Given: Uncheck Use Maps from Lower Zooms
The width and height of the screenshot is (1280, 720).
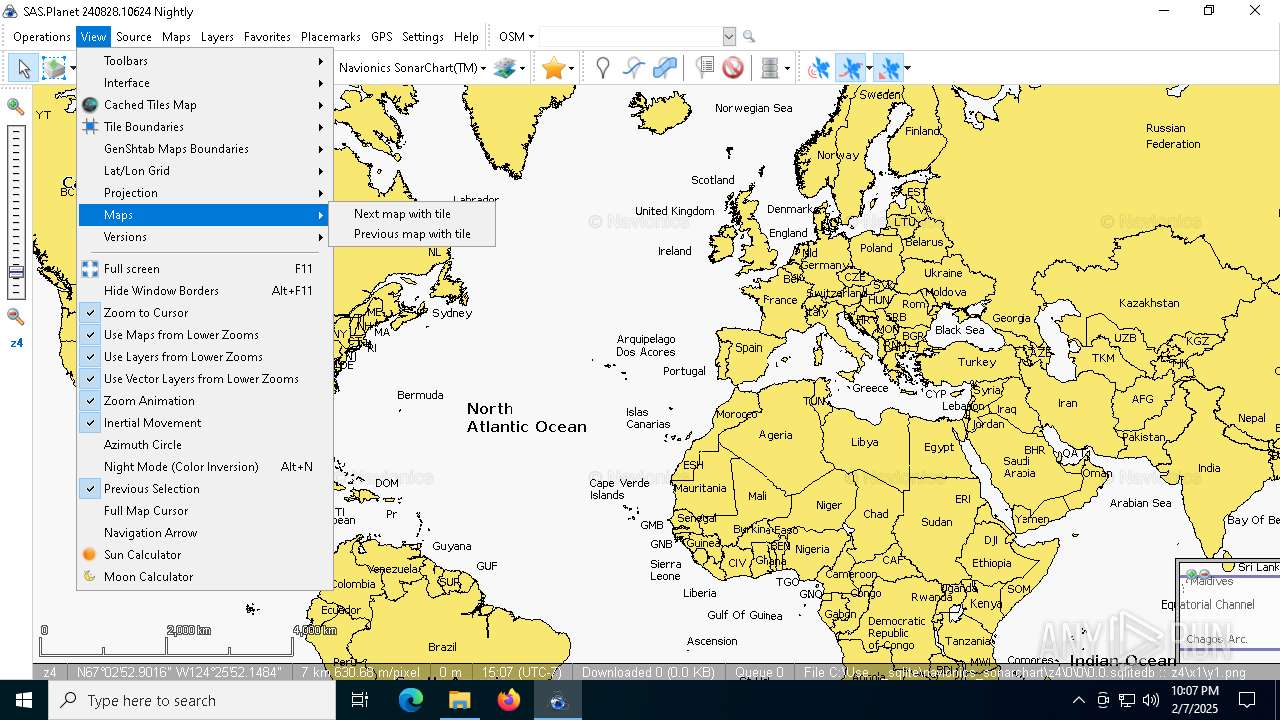Looking at the screenshot, I should tap(205, 335).
